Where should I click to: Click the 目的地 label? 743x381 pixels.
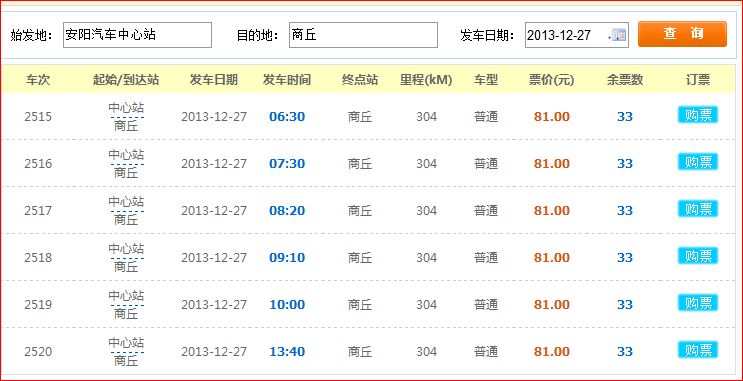(258, 35)
